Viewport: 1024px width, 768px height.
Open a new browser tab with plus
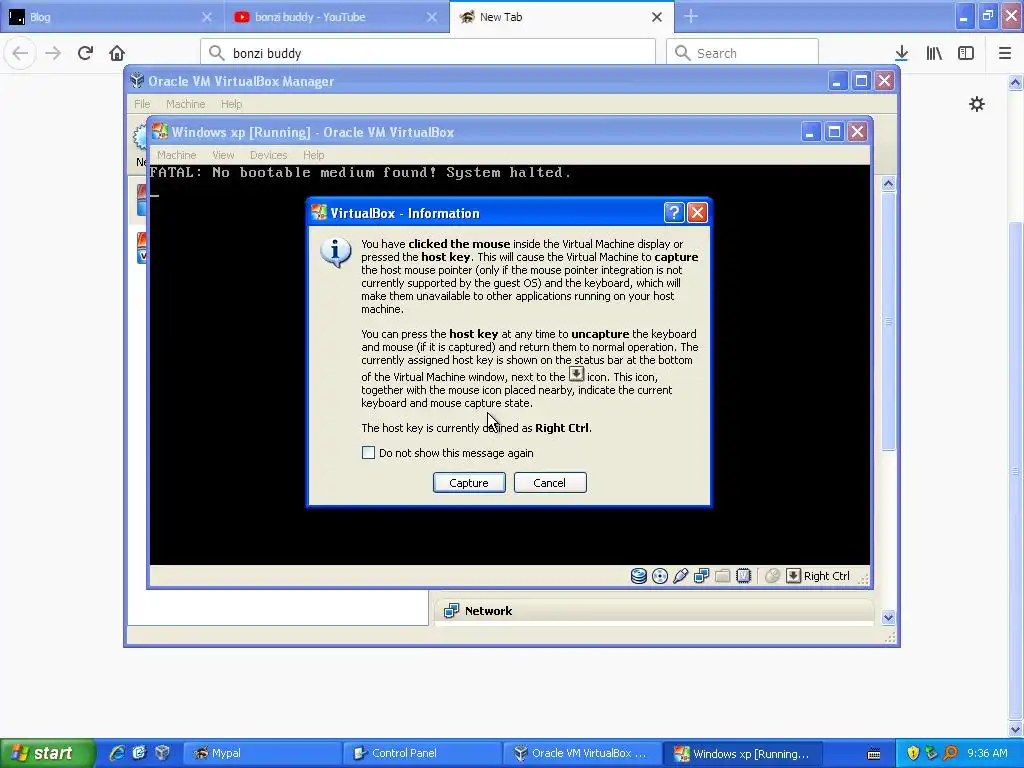coord(691,17)
